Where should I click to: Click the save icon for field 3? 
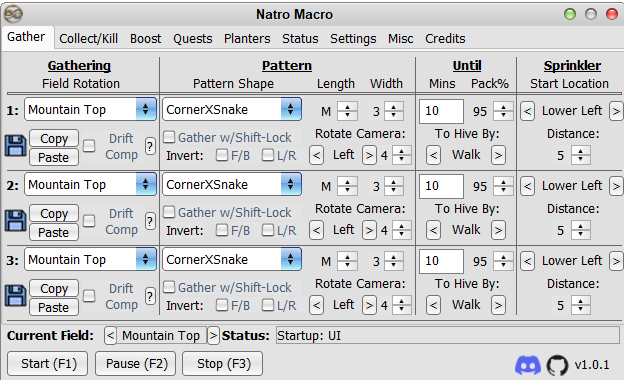tap(16, 296)
